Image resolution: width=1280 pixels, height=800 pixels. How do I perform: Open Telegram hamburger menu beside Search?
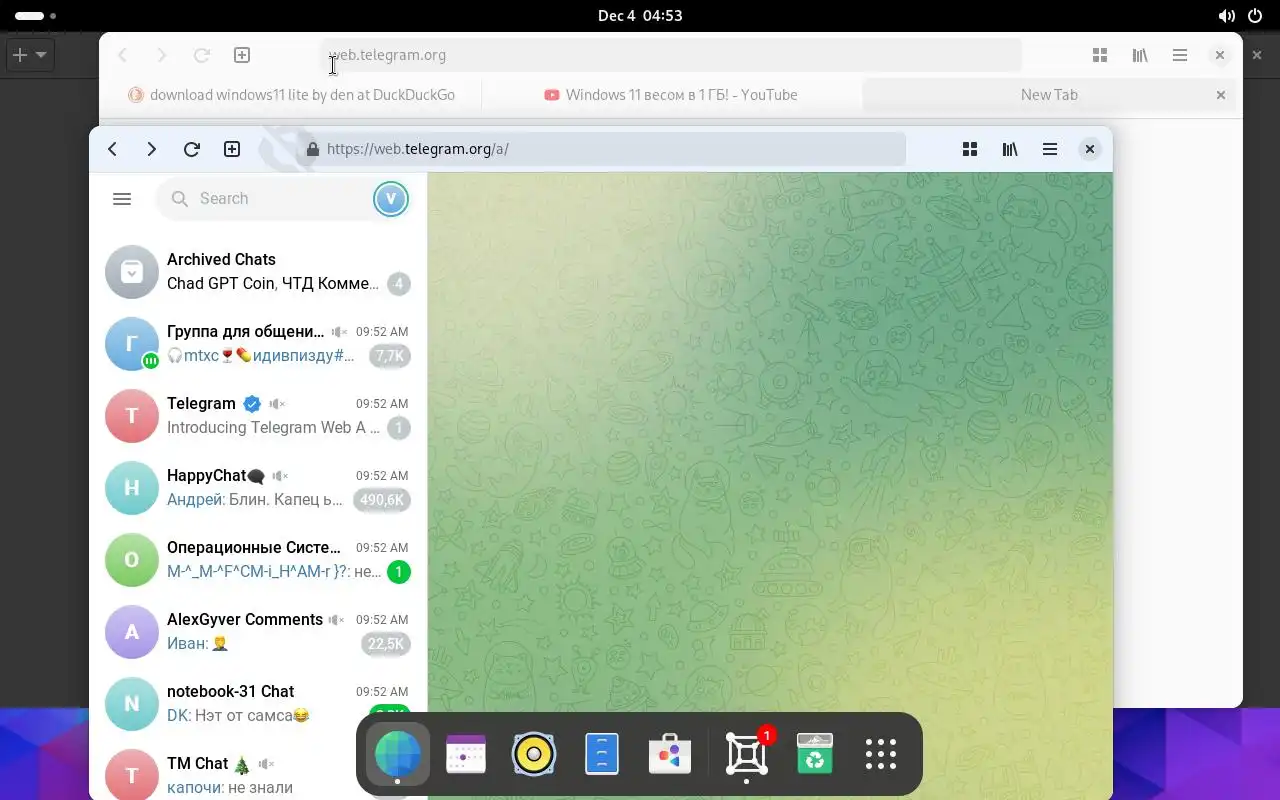click(x=122, y=199)
